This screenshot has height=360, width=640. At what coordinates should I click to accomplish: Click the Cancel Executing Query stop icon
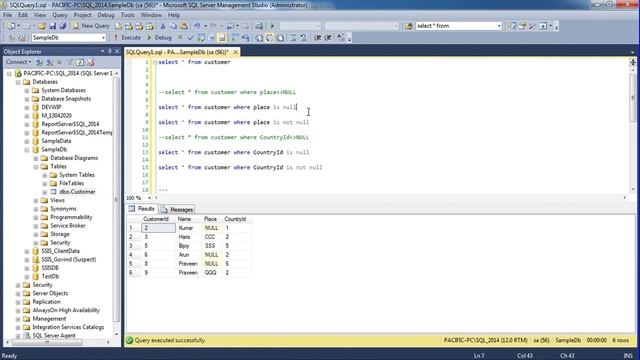tap(180, 38)
